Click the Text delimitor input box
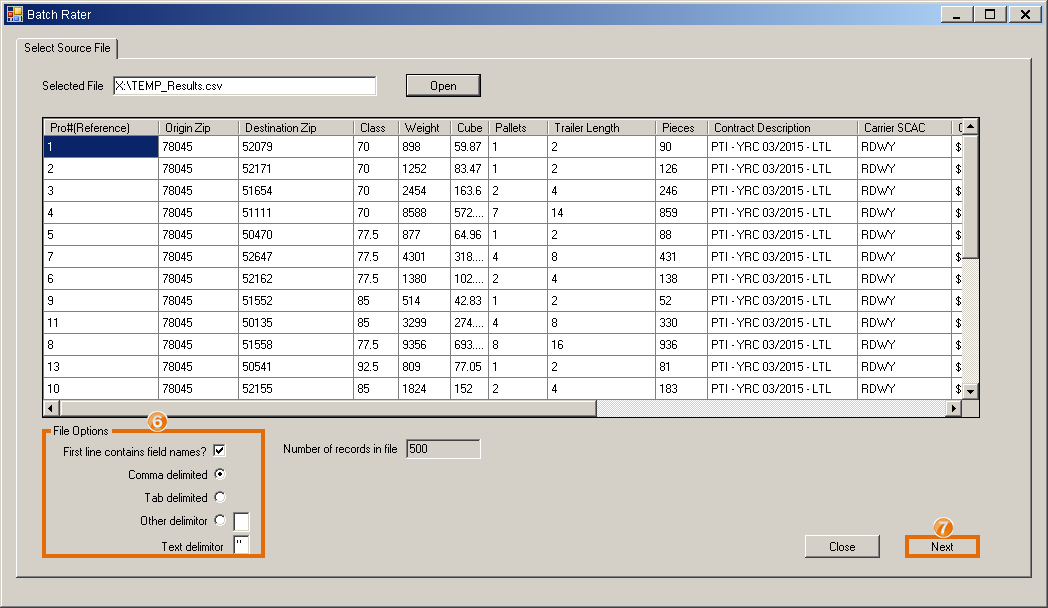The height and width of the screenshot is (608, 1048). pyautogui.click(x=241, y=545)
